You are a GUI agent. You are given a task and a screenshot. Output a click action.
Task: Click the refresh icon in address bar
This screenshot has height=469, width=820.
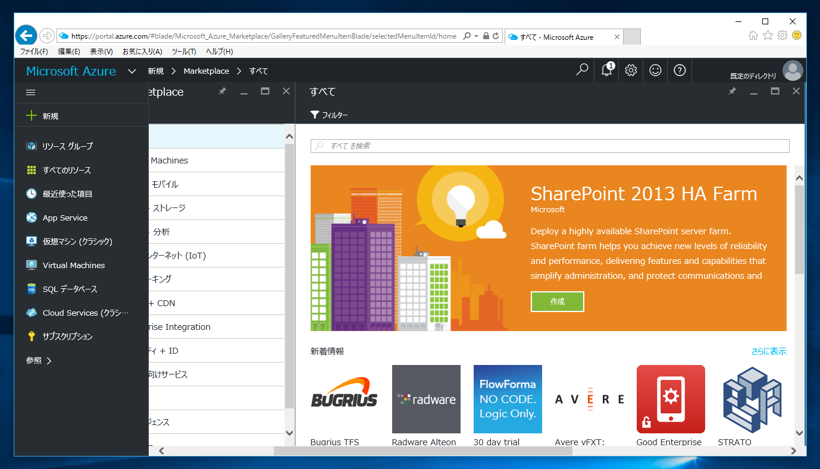[x=496, y=36]
